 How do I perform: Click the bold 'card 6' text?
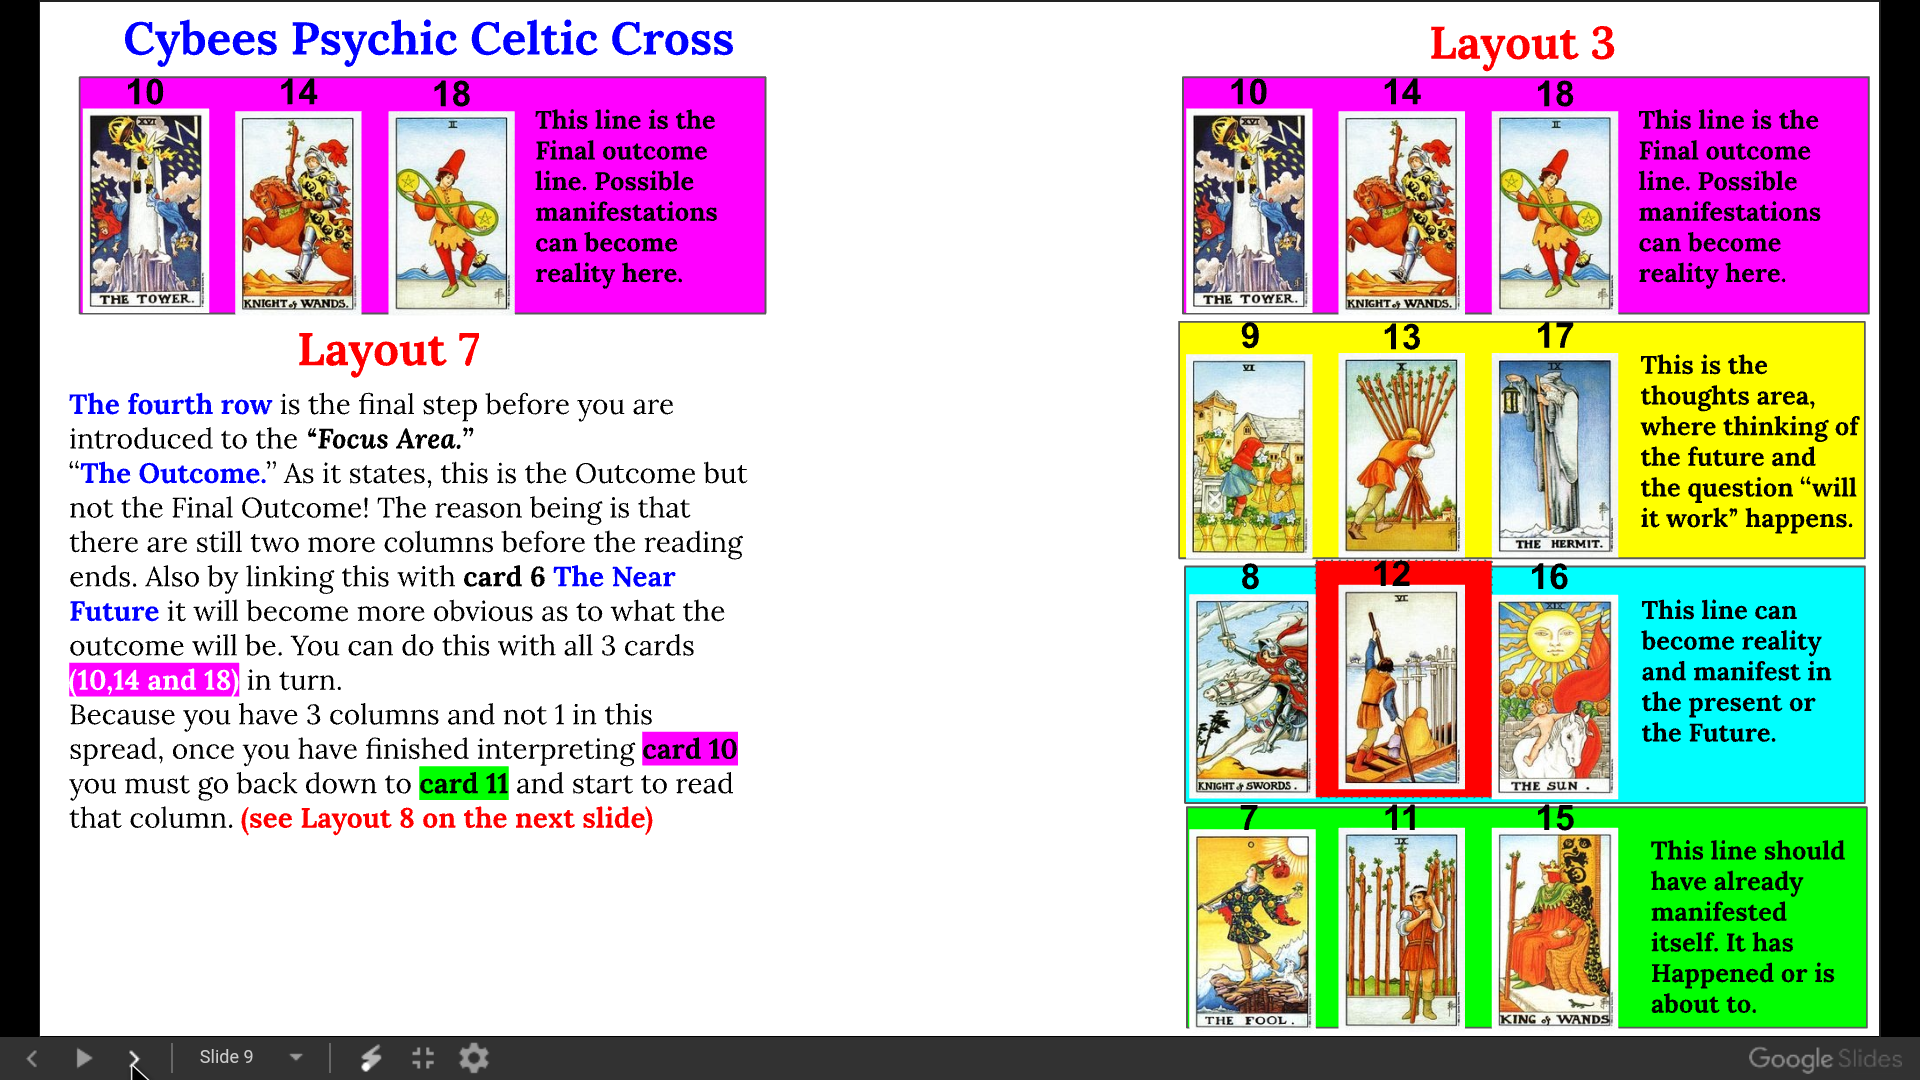pos(504,577)
